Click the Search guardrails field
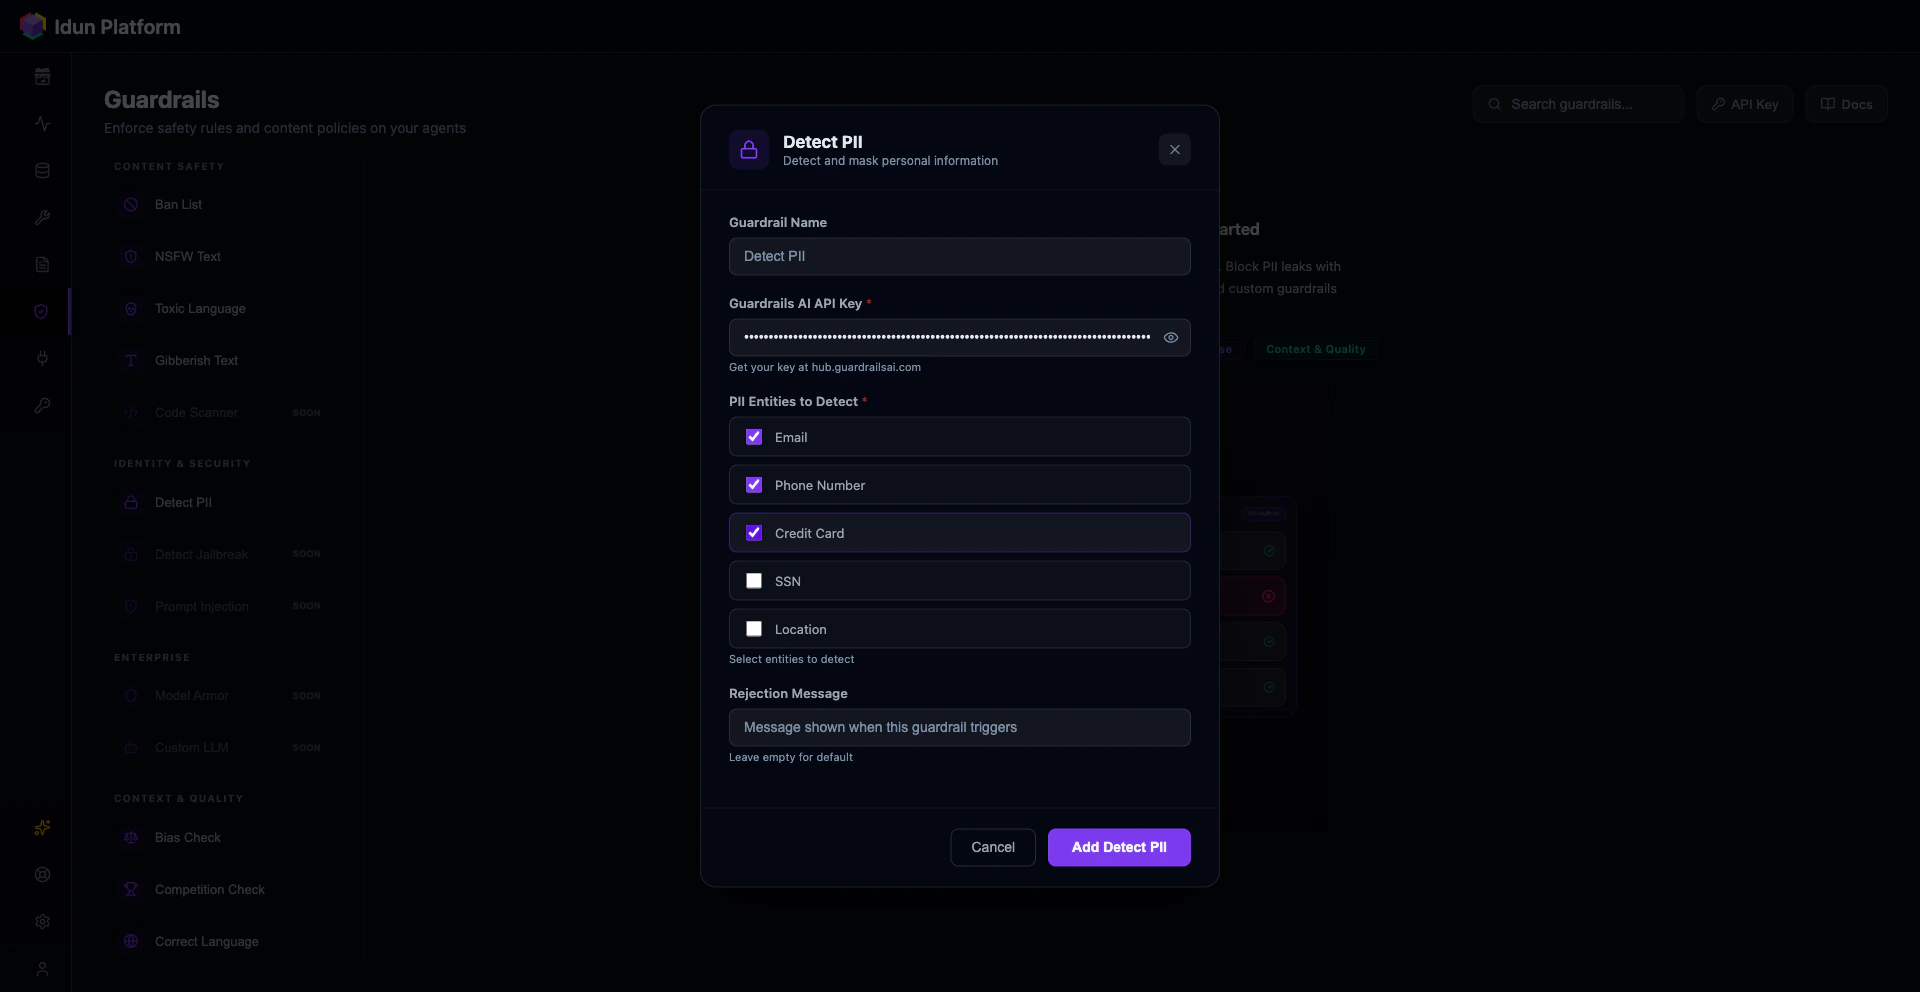Viewport: 1920px width, 992px height. click(1578, 104)
